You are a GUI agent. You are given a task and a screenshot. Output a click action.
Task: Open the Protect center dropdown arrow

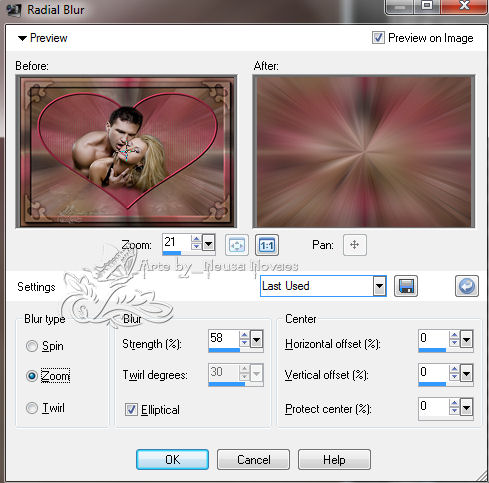coord(466,408)
